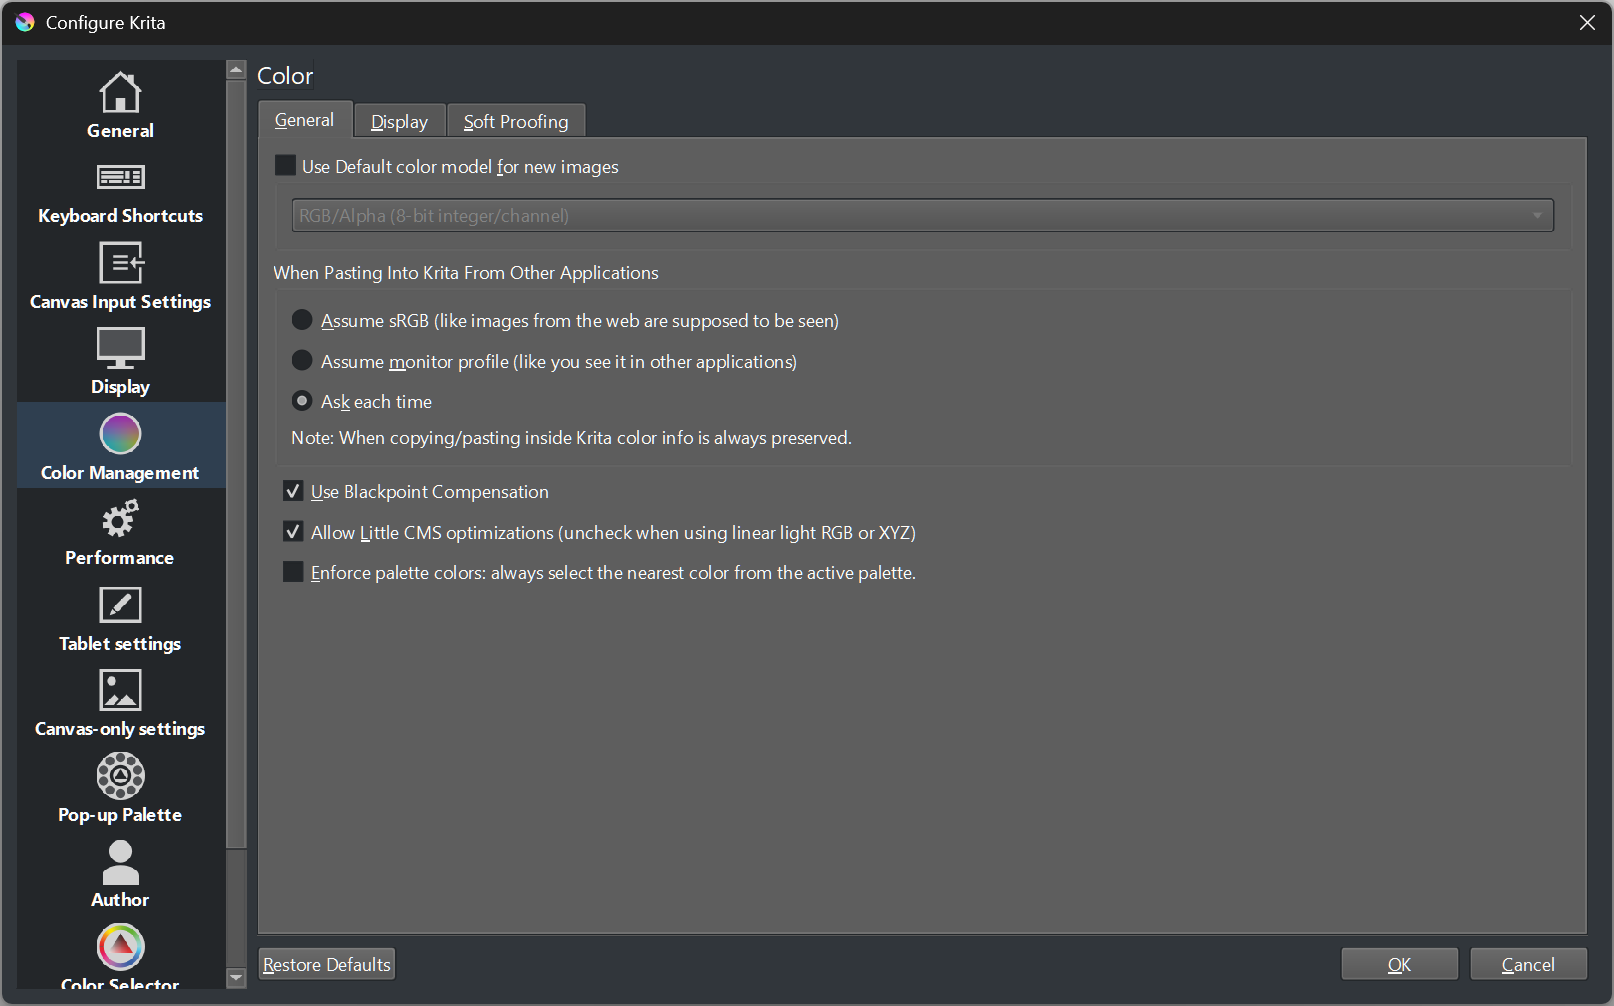Enable Use Default color model checkbox
This screenshot has width=1614, height=1006.
tap(286, 166)
